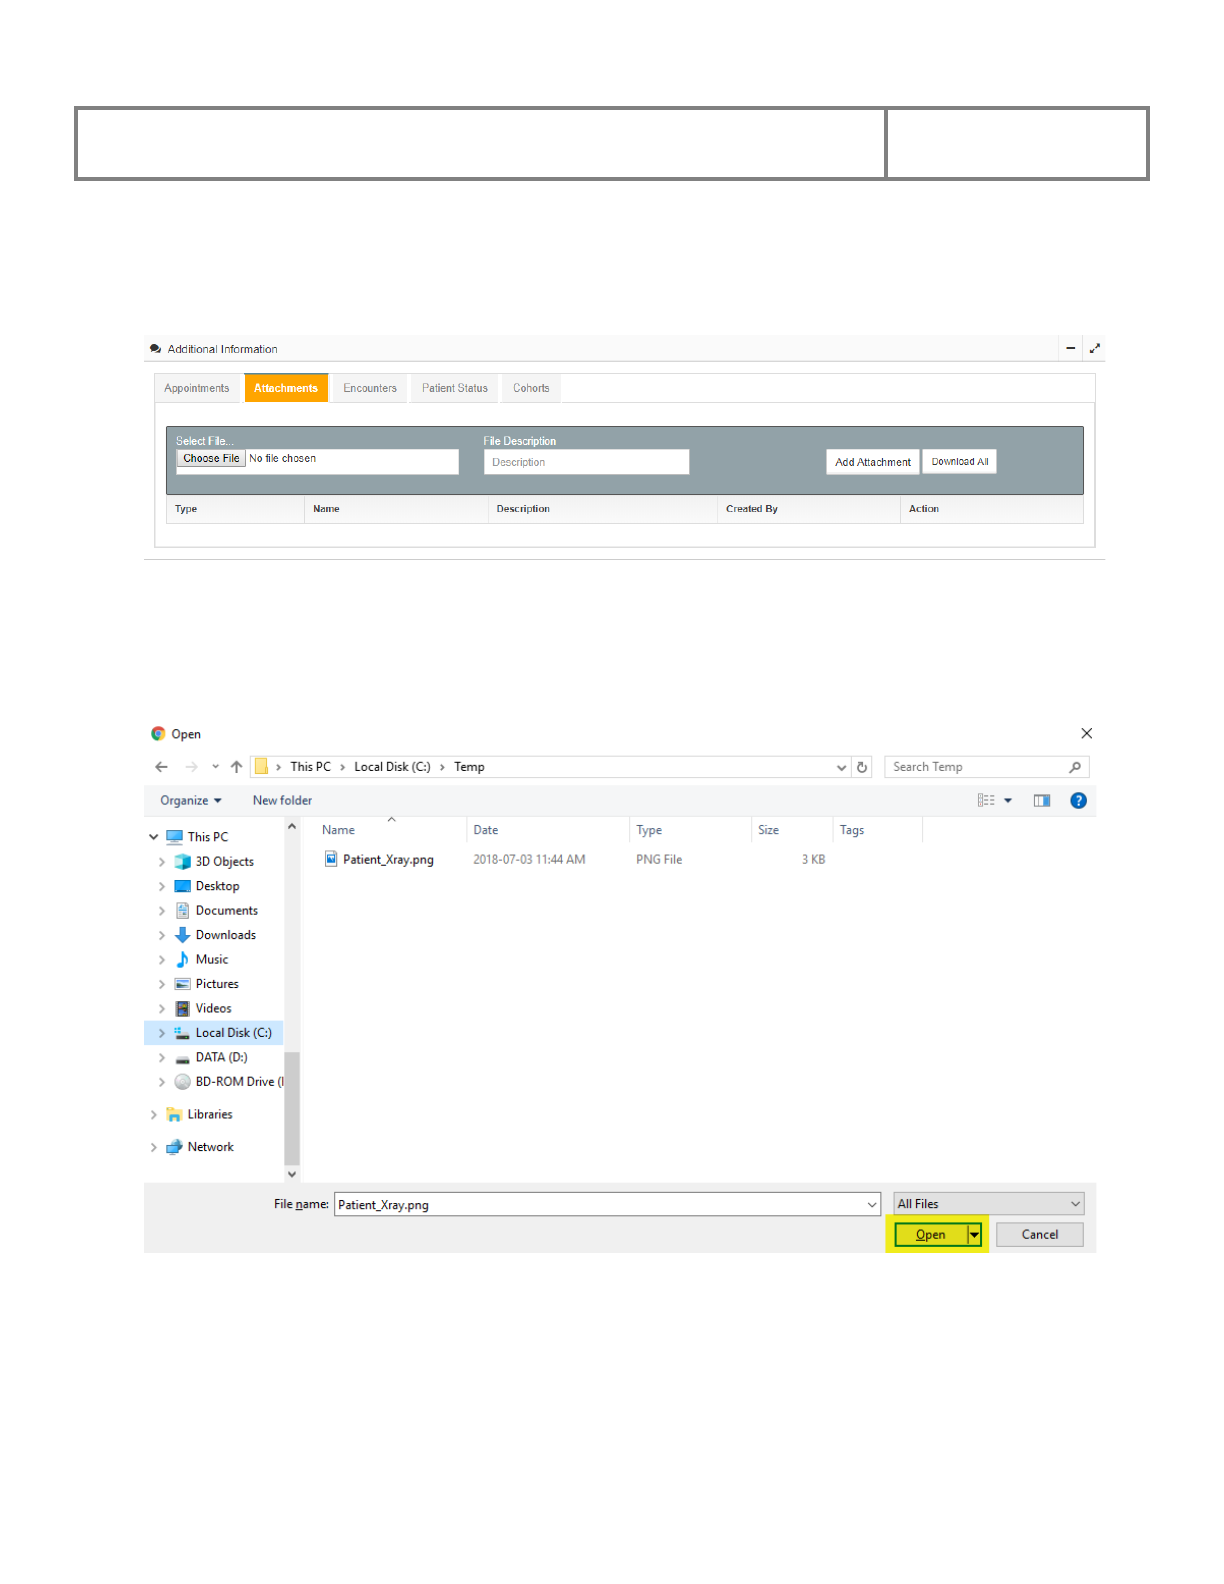The image size is (1224, 1584).
Task: Open the Cohorts tab
Action: 531,388
